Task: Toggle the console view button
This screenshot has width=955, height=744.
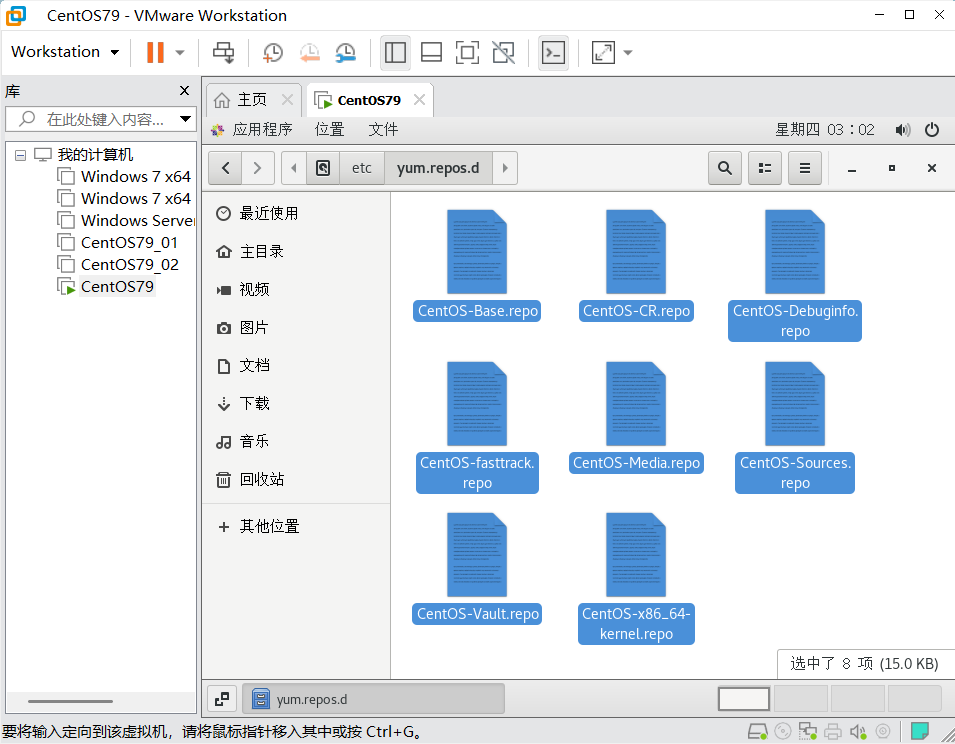Action: tap(553, 52)
